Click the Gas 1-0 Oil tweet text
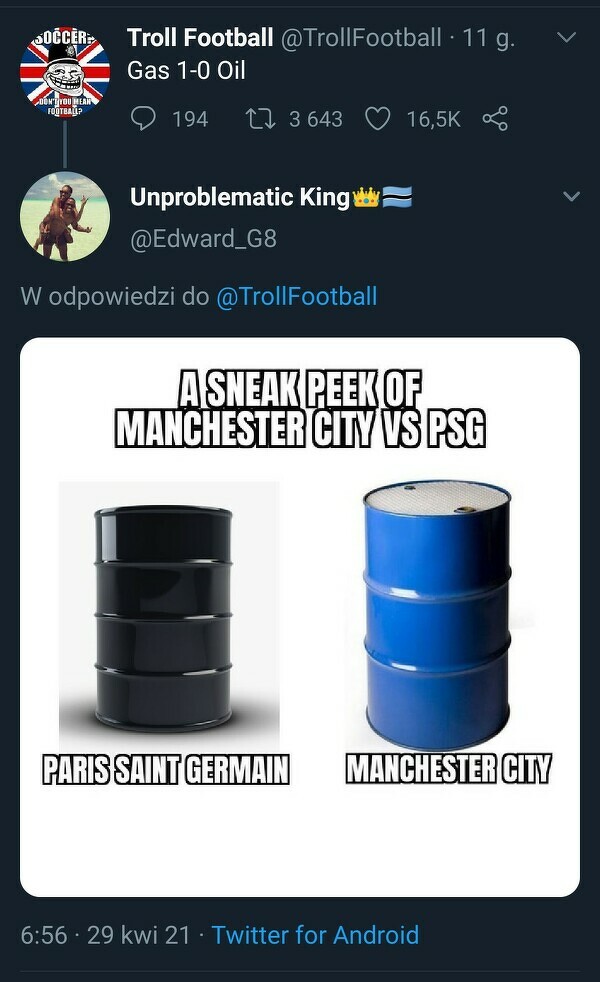The image size is (600, 982). tap(186, 71)
